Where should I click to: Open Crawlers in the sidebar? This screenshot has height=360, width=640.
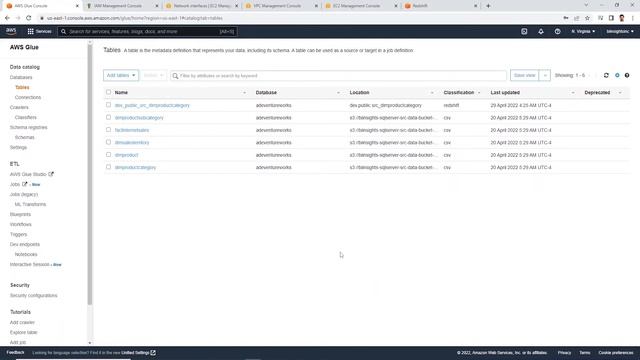click(x=19, y=107)
